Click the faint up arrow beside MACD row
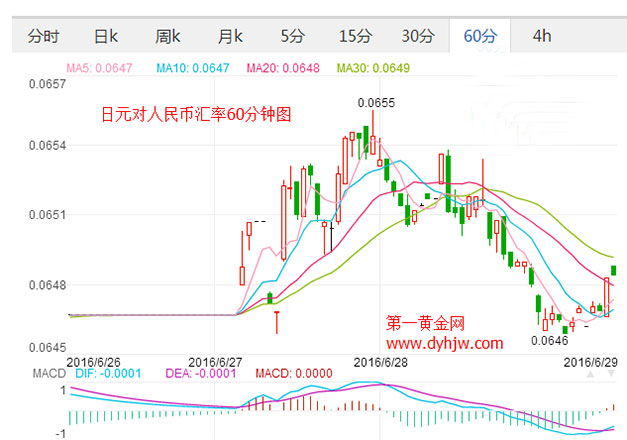Image resolution: width=627 pixels, height=440 pixels. tap(590, 374)
